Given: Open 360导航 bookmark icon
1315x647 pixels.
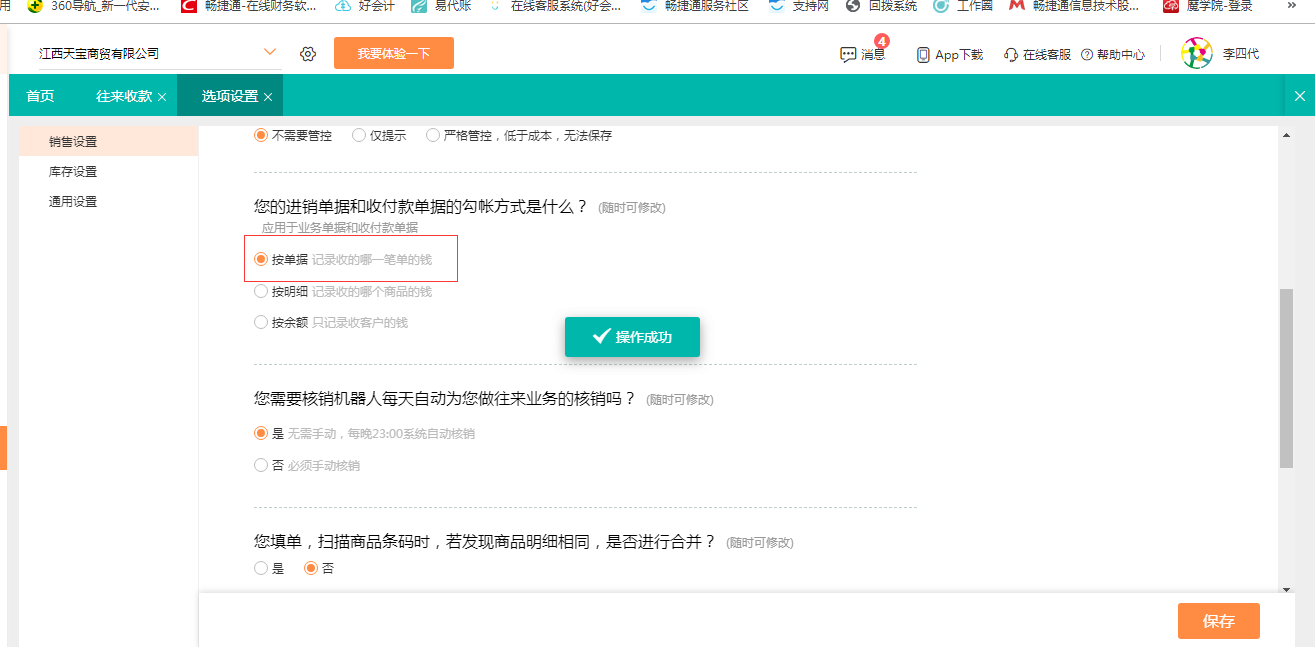Looking at the screenshot, I should point(36,6).
